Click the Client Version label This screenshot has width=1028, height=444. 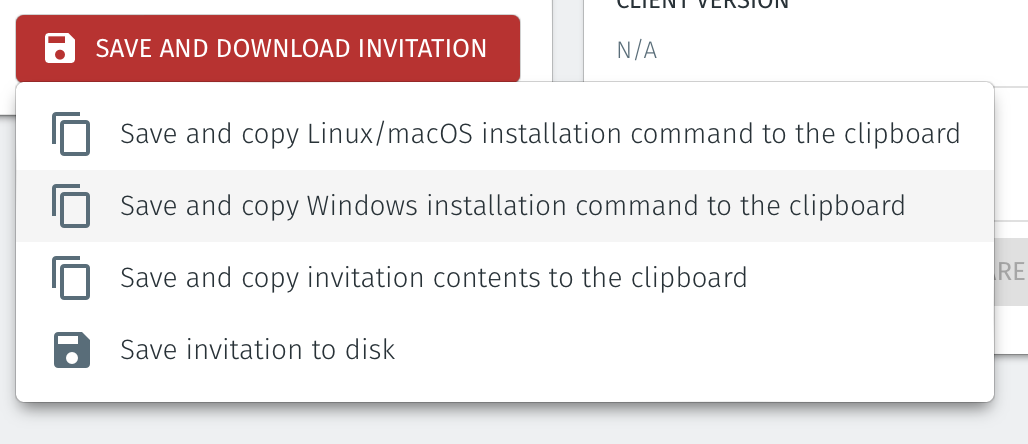coord(702,5)
